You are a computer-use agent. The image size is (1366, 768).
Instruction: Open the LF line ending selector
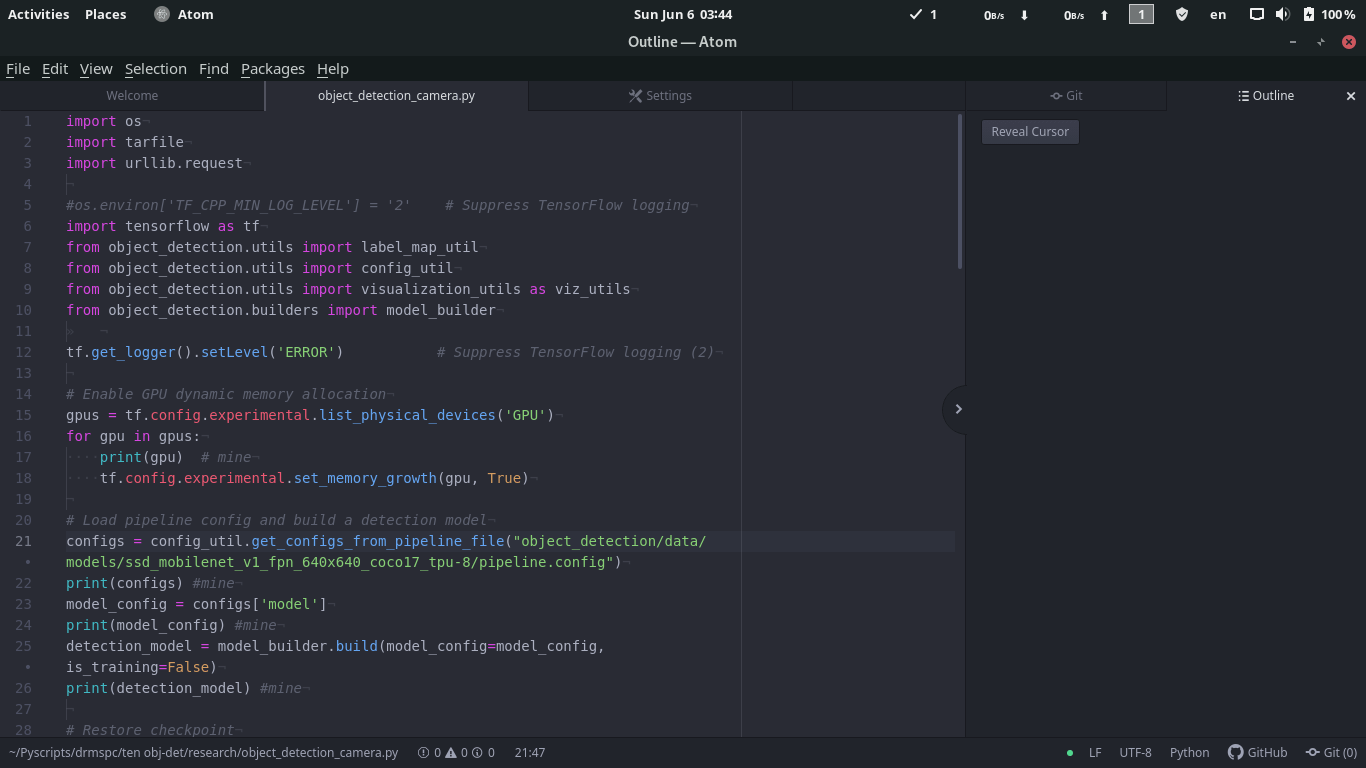click(1095, 752)
